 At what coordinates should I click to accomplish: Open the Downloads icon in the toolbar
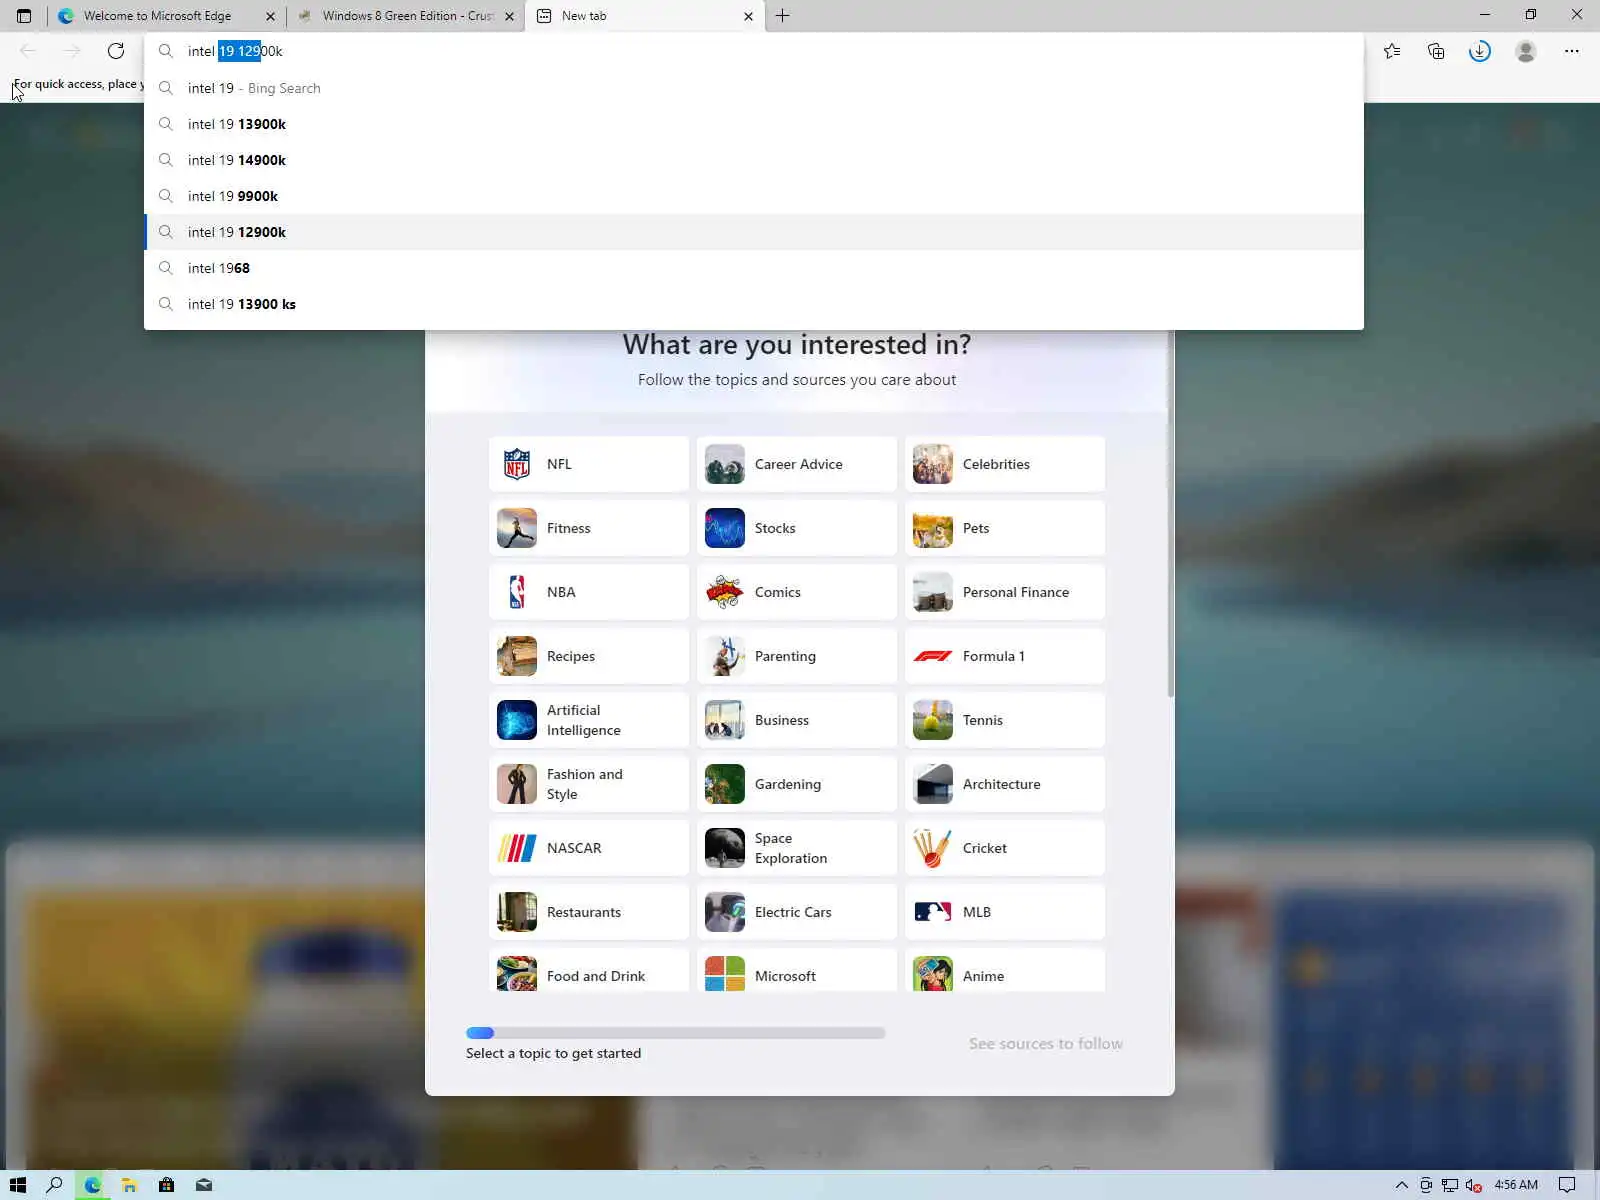[1480, 51]
